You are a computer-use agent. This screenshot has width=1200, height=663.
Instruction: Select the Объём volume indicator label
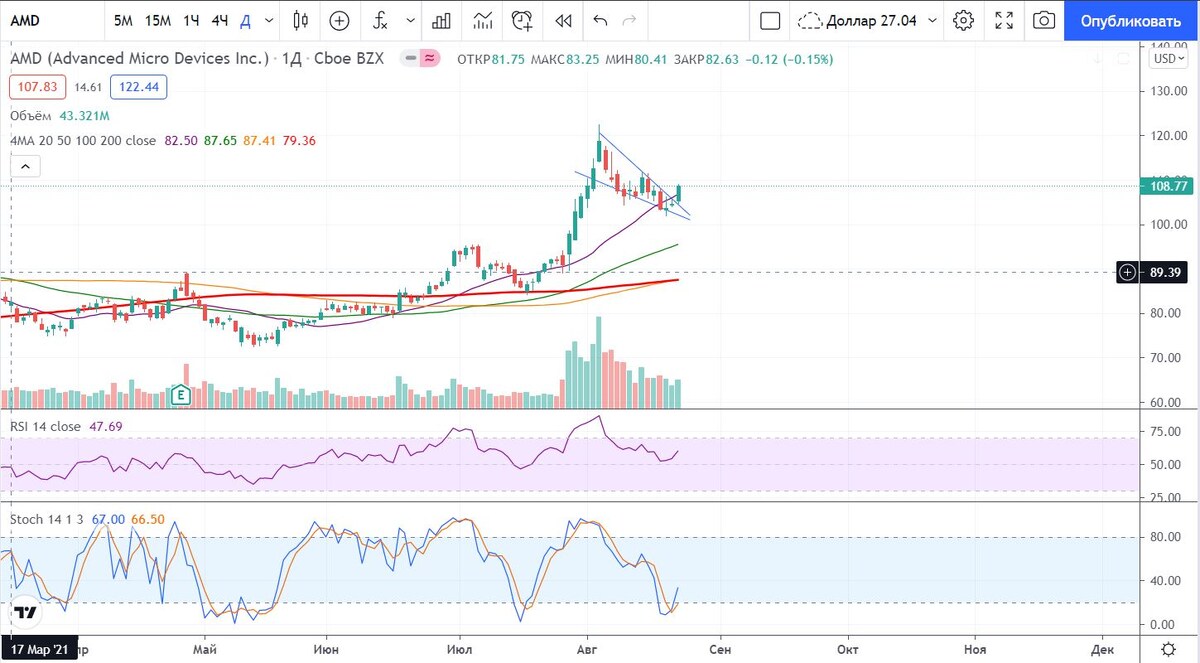pos(32,116)
